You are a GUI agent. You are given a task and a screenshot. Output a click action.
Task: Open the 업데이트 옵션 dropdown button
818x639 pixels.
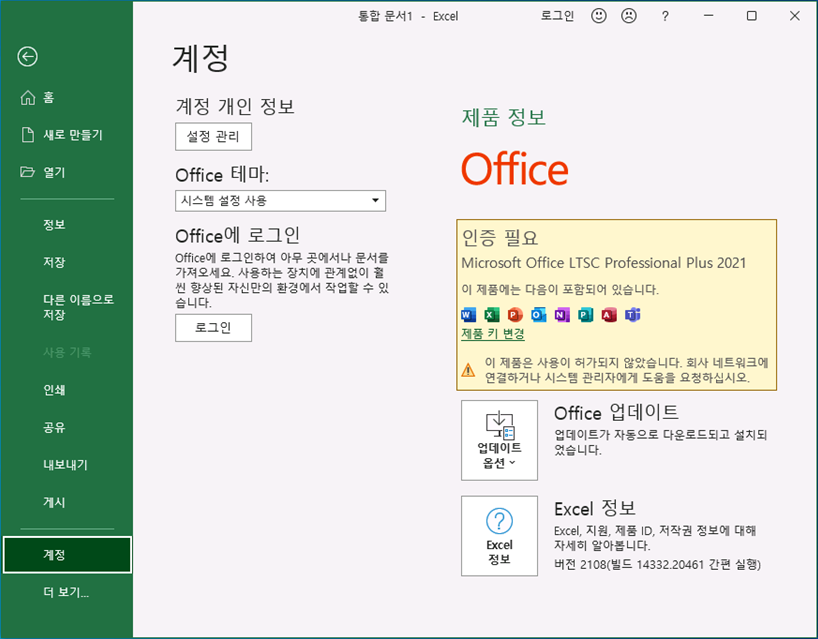pyautogui.click(x=499, y=440)
